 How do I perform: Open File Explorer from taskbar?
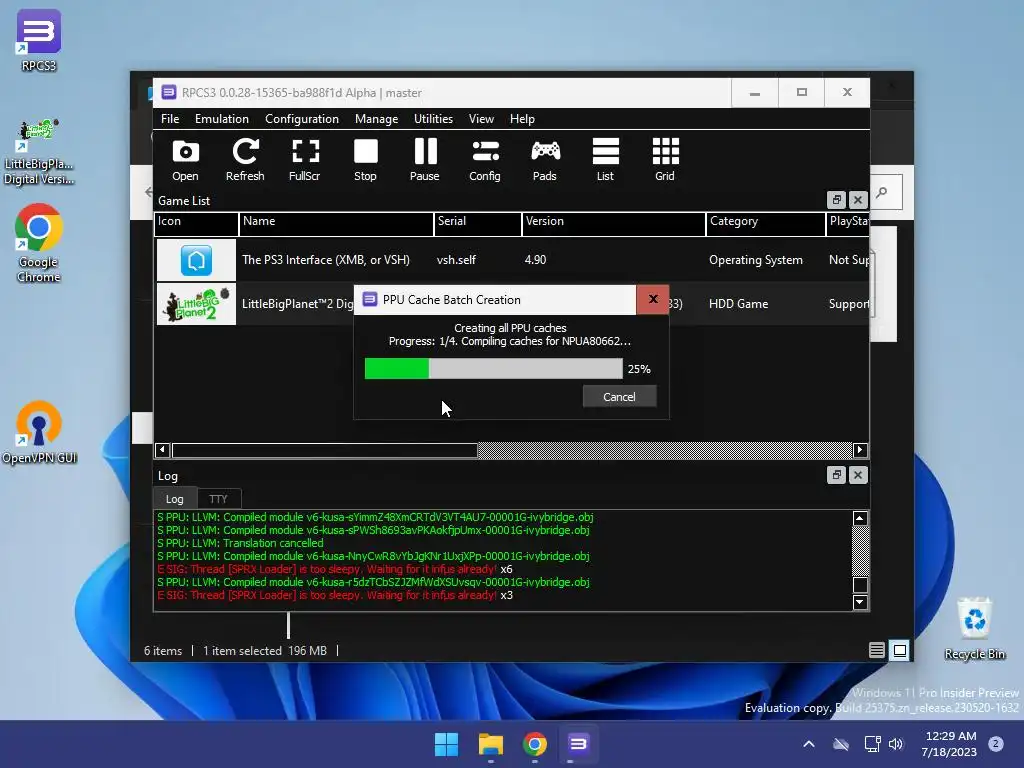490,744
